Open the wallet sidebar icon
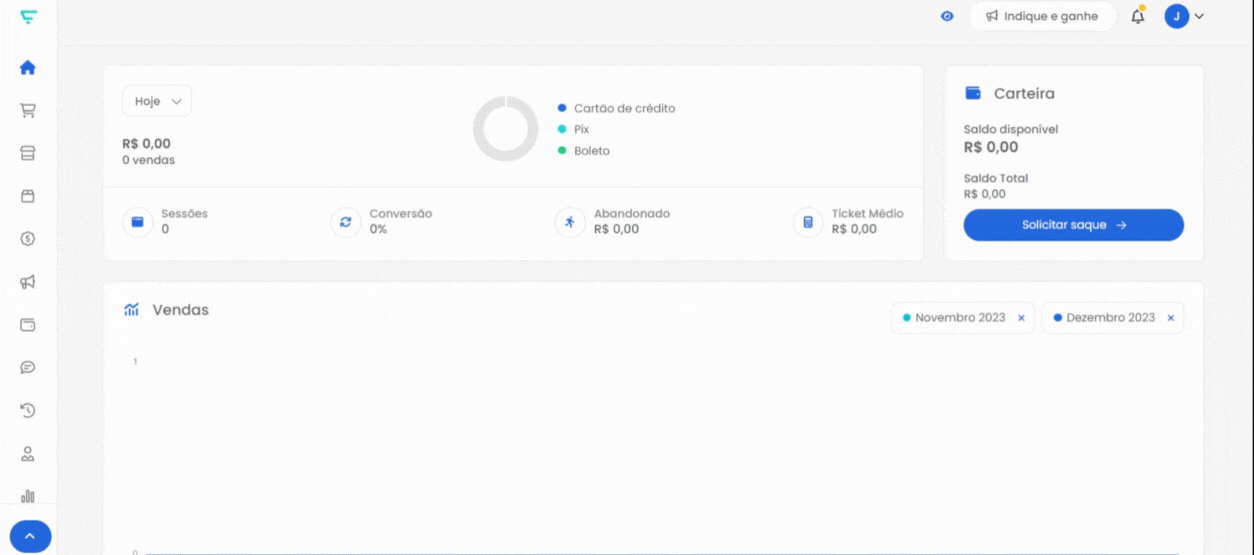 (x=28, y=325)
